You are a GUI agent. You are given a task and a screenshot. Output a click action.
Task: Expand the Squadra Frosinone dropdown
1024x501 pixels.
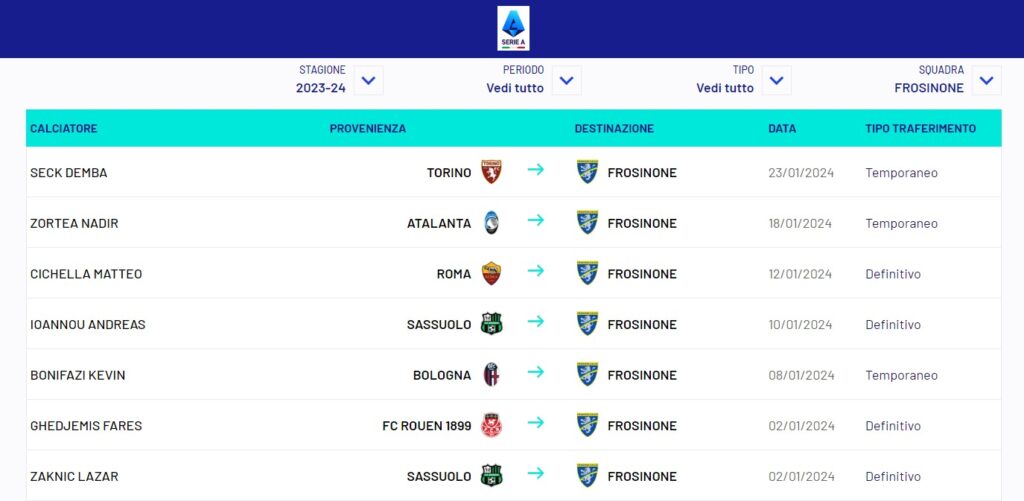click(x=986, y=80)
